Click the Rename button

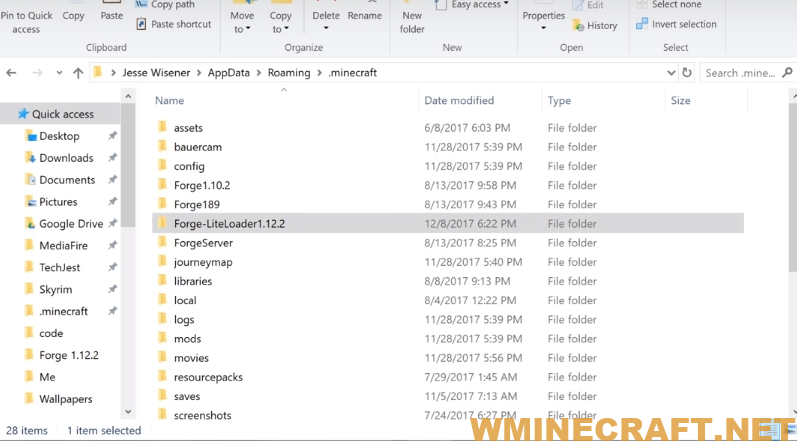[364, 16]
